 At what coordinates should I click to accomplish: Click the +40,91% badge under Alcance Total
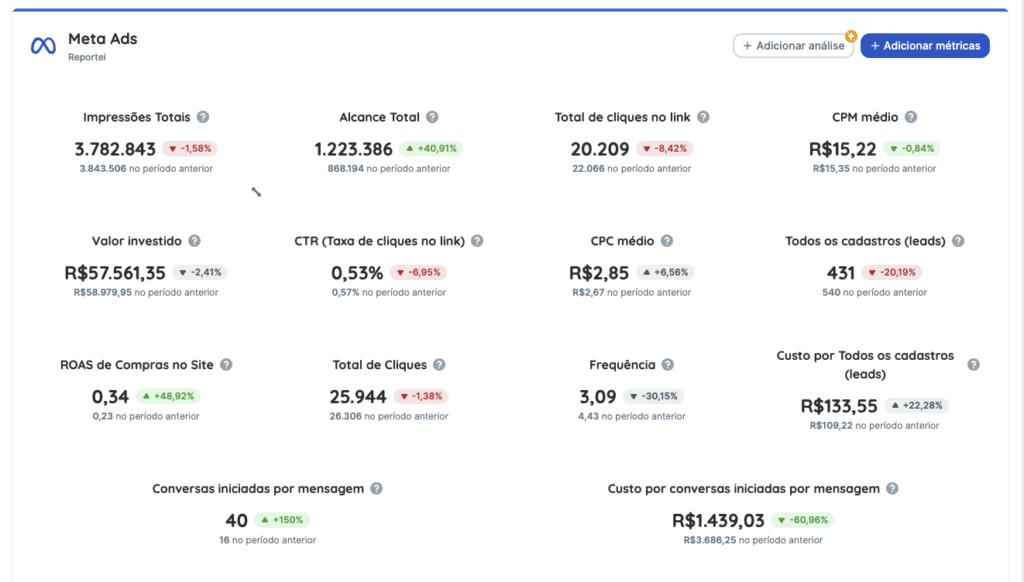pyautogui.click(x=431, y=149)
